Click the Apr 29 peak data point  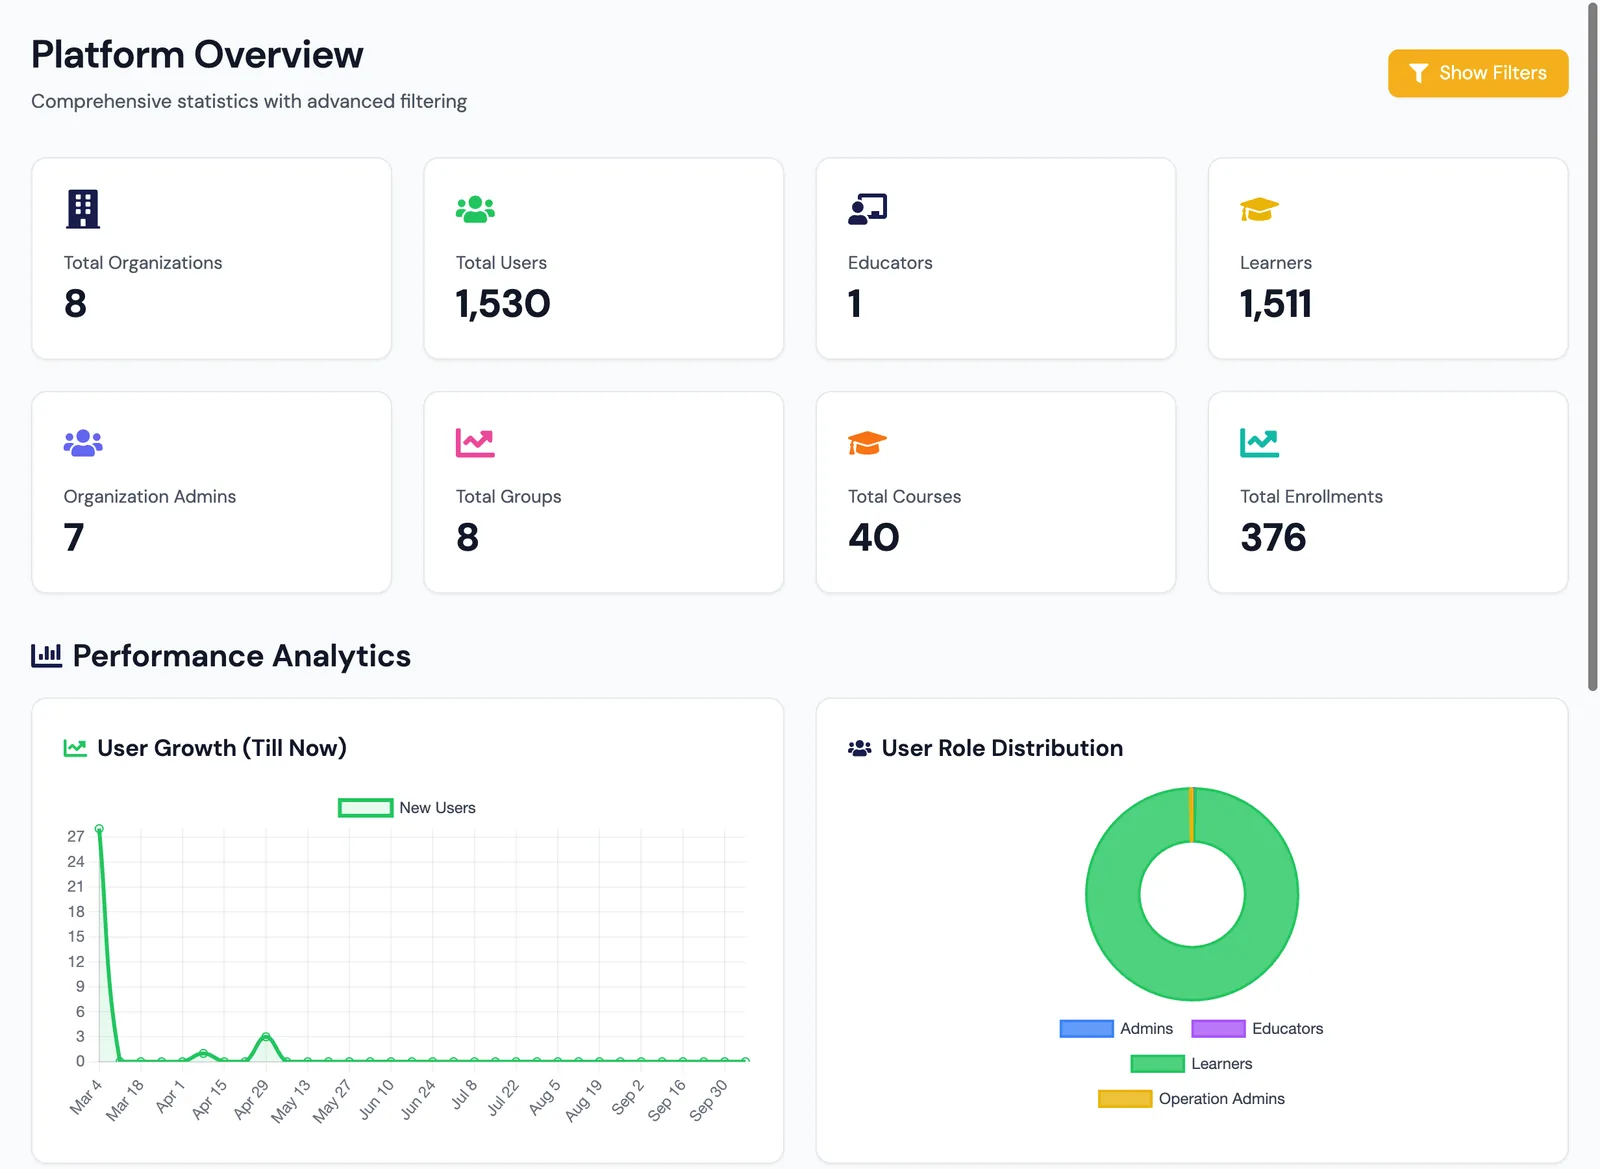[x=266, y=1037]
